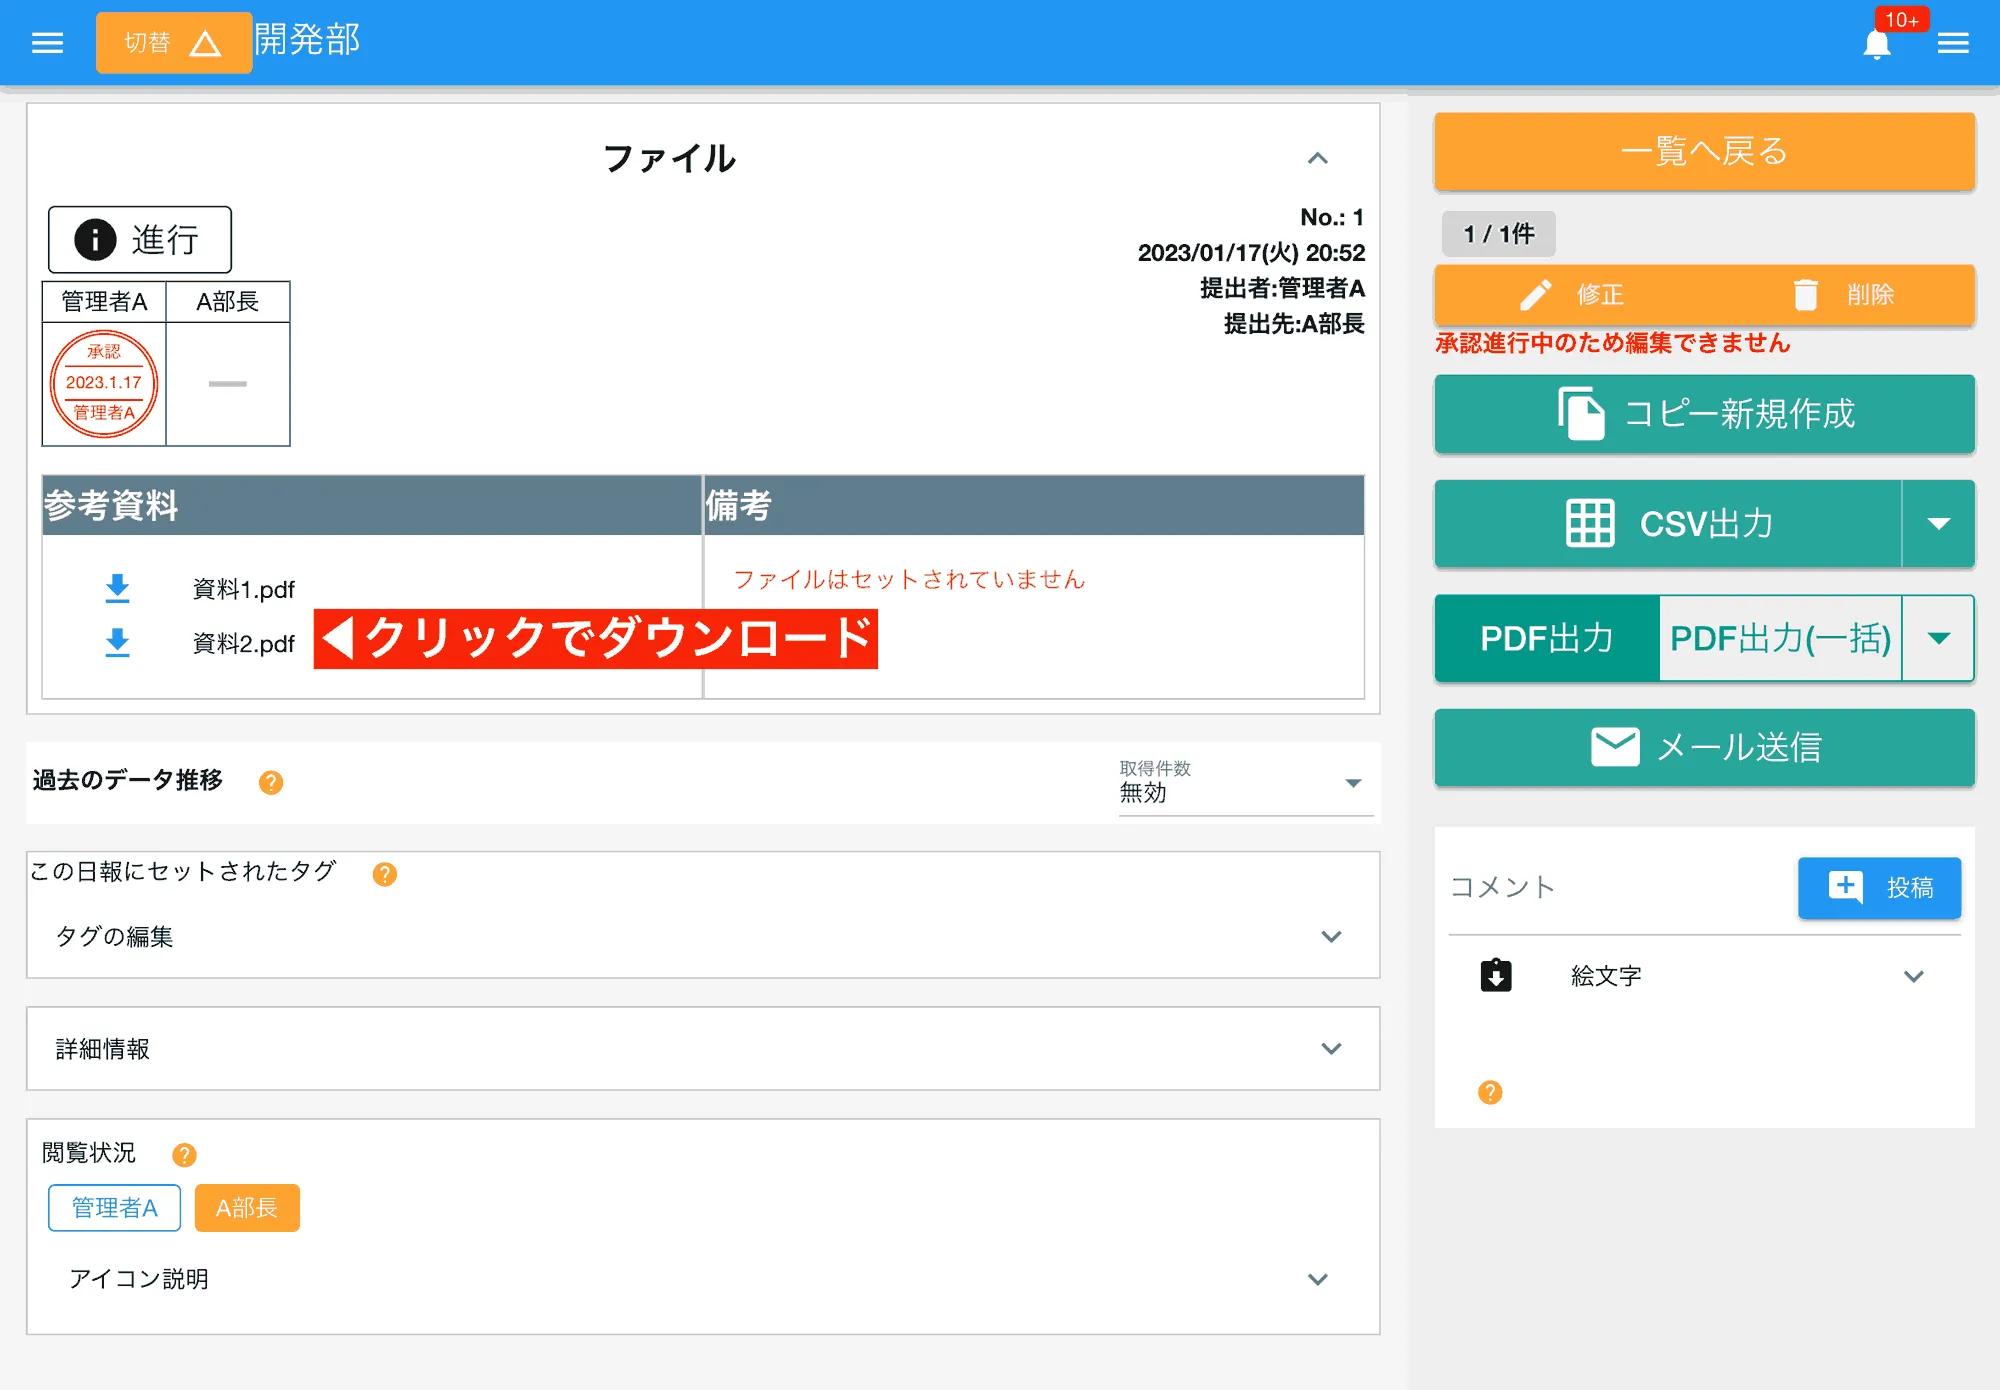Select the 管理者A viewer badge
The image size is (2000, 1390).
(113, 1208)
